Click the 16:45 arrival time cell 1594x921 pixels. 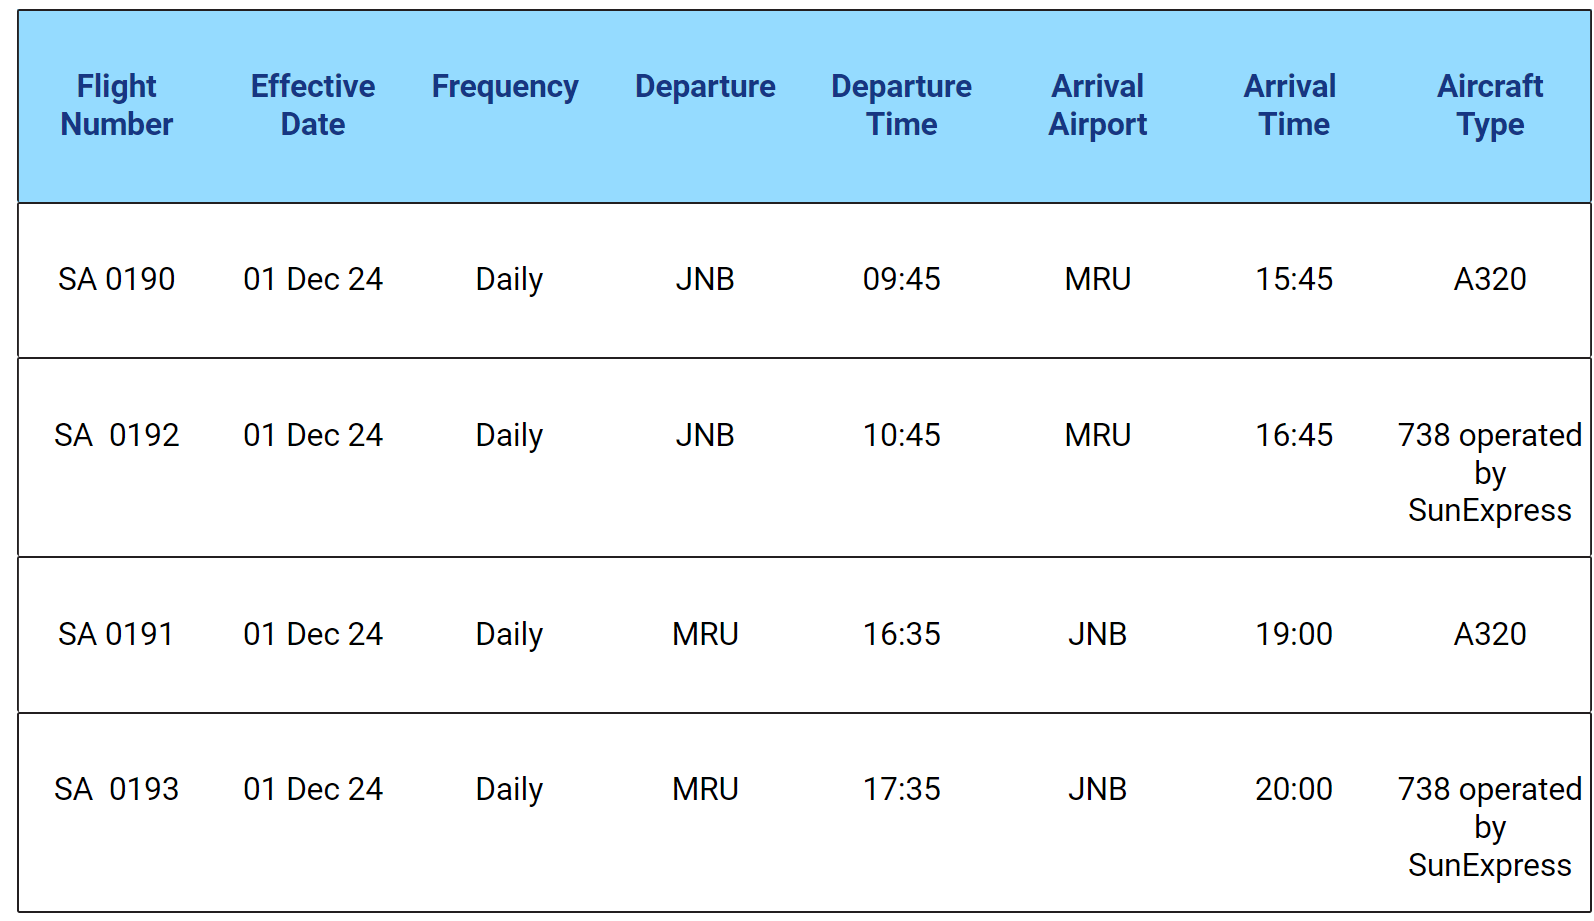point(1294,435)
